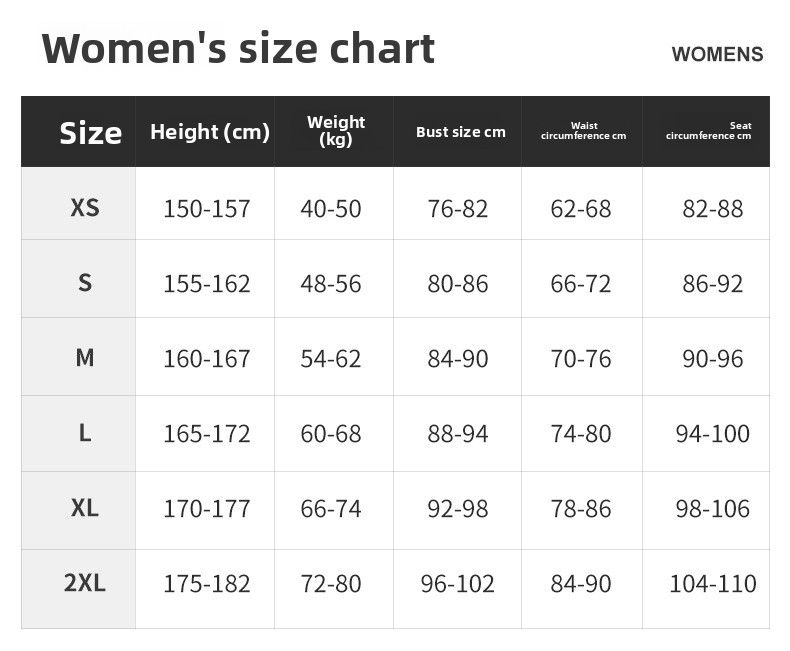This screenshot has height=651, width=790.
Task: Select the M size row label
Action: coord(85,357)
